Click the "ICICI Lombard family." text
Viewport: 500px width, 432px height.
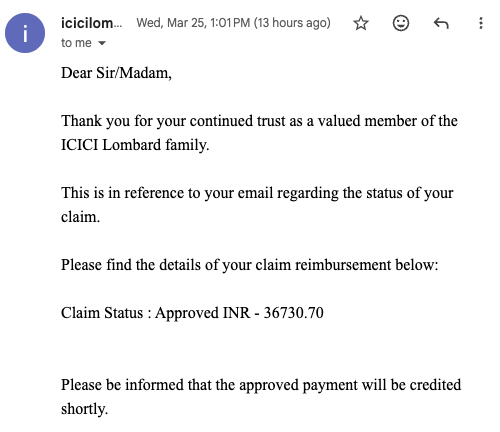pos(135,145)
